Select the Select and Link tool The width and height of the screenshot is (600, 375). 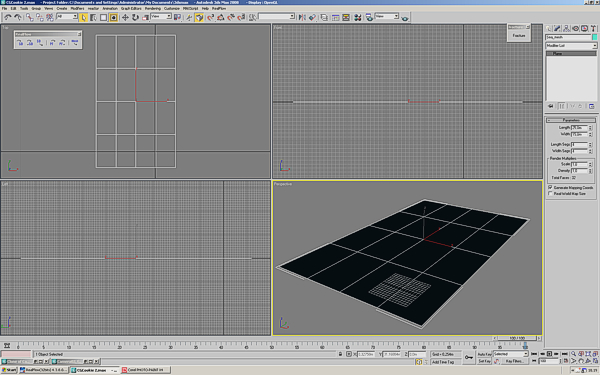[30, 17]
